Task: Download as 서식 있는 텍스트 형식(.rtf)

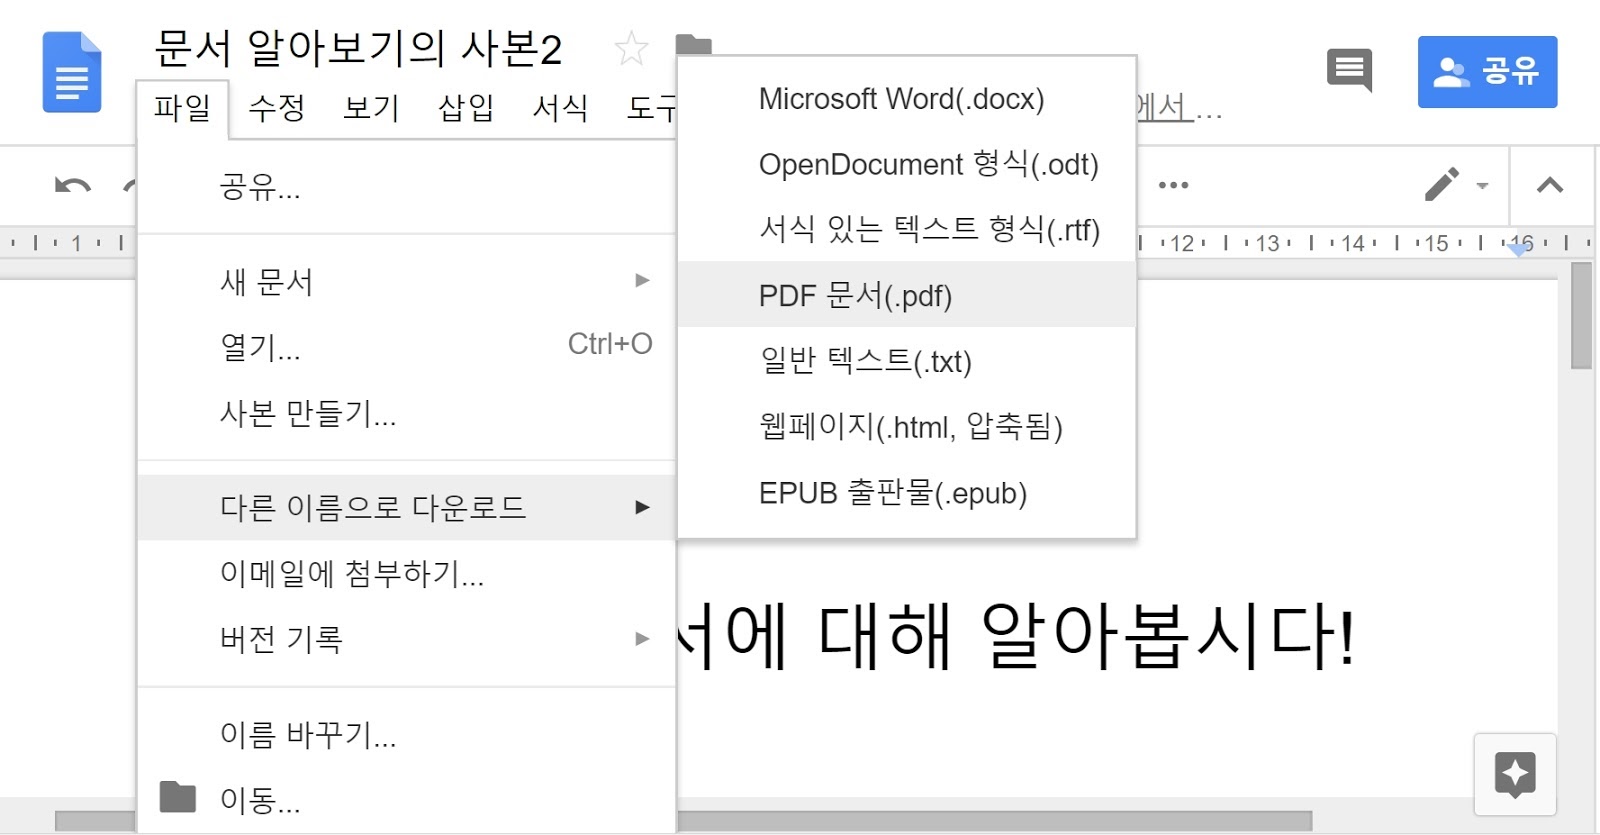Action: click(907, 229)
